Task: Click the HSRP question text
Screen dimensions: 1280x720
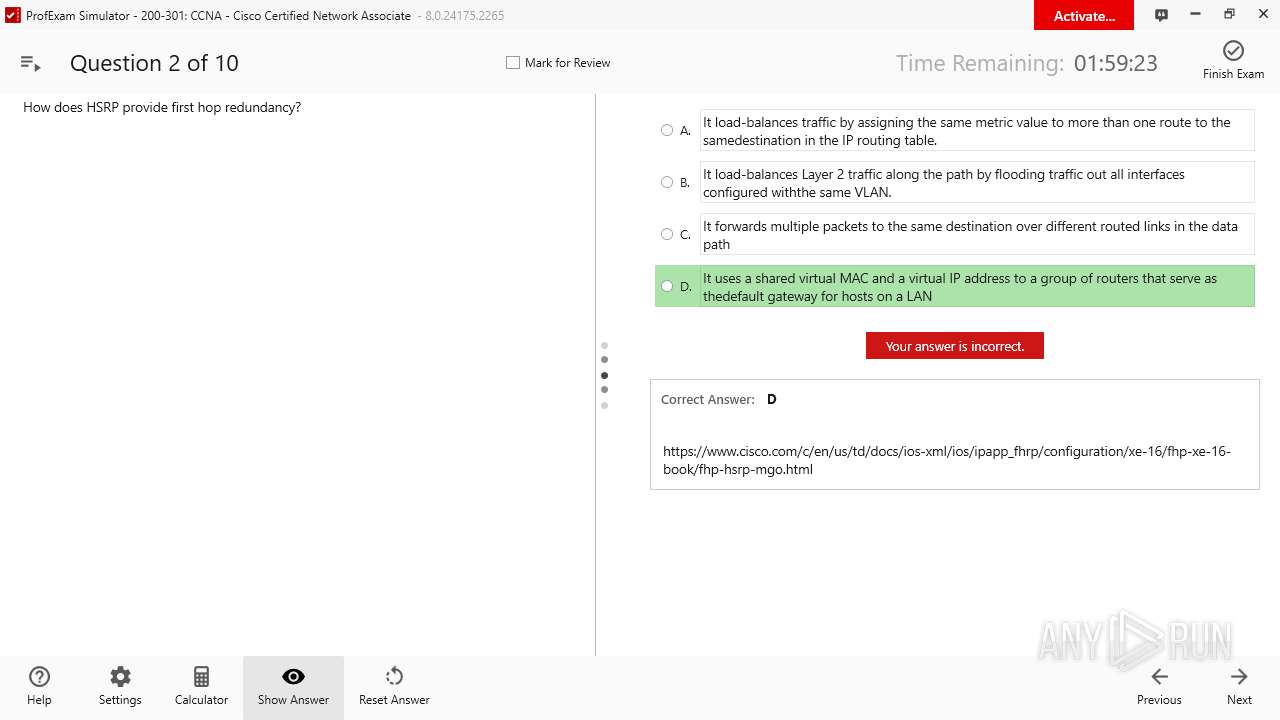Action: click(x=162, y=107)
